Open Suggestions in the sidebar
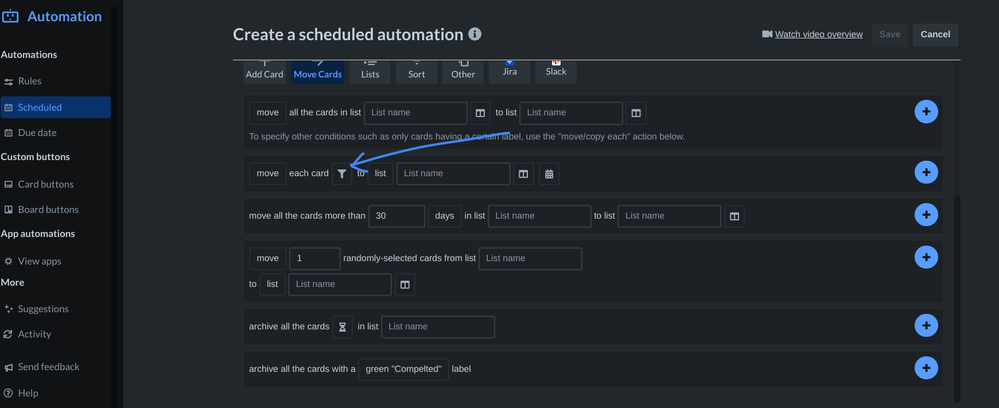999x408 pixels. (x=55, y=309)
